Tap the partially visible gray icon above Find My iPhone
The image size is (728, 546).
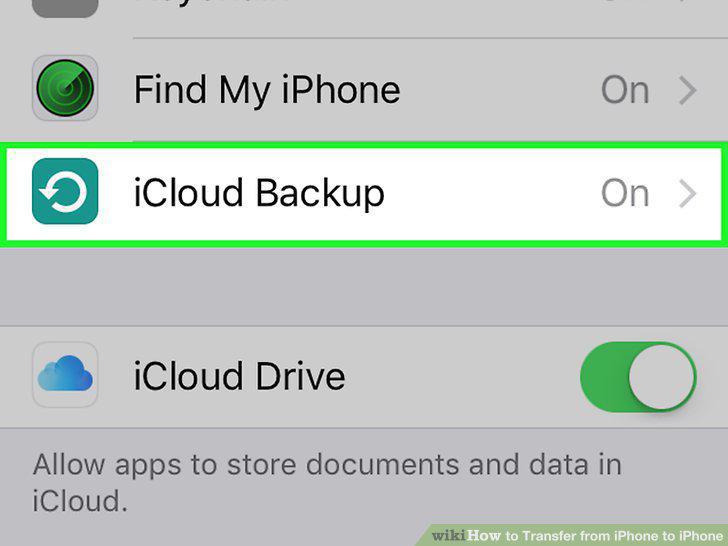(x=65, y=8)
